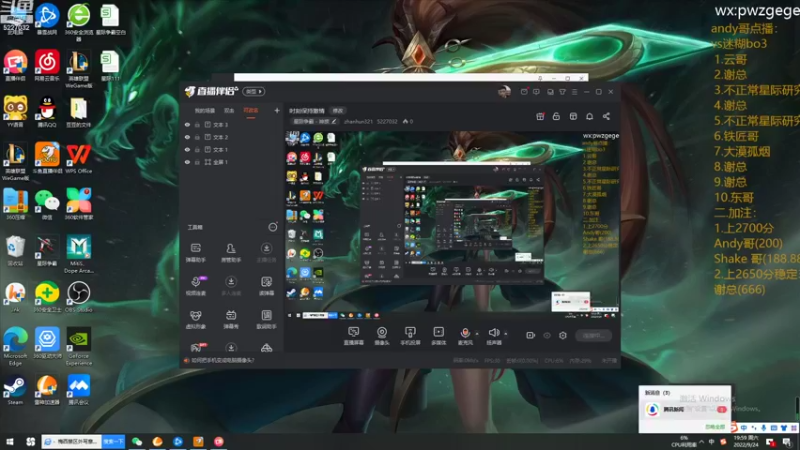The width and height of the screenshot is (800, 450).
Task: Toggle the preview eye icon in bottom bar
Action: 547,335
